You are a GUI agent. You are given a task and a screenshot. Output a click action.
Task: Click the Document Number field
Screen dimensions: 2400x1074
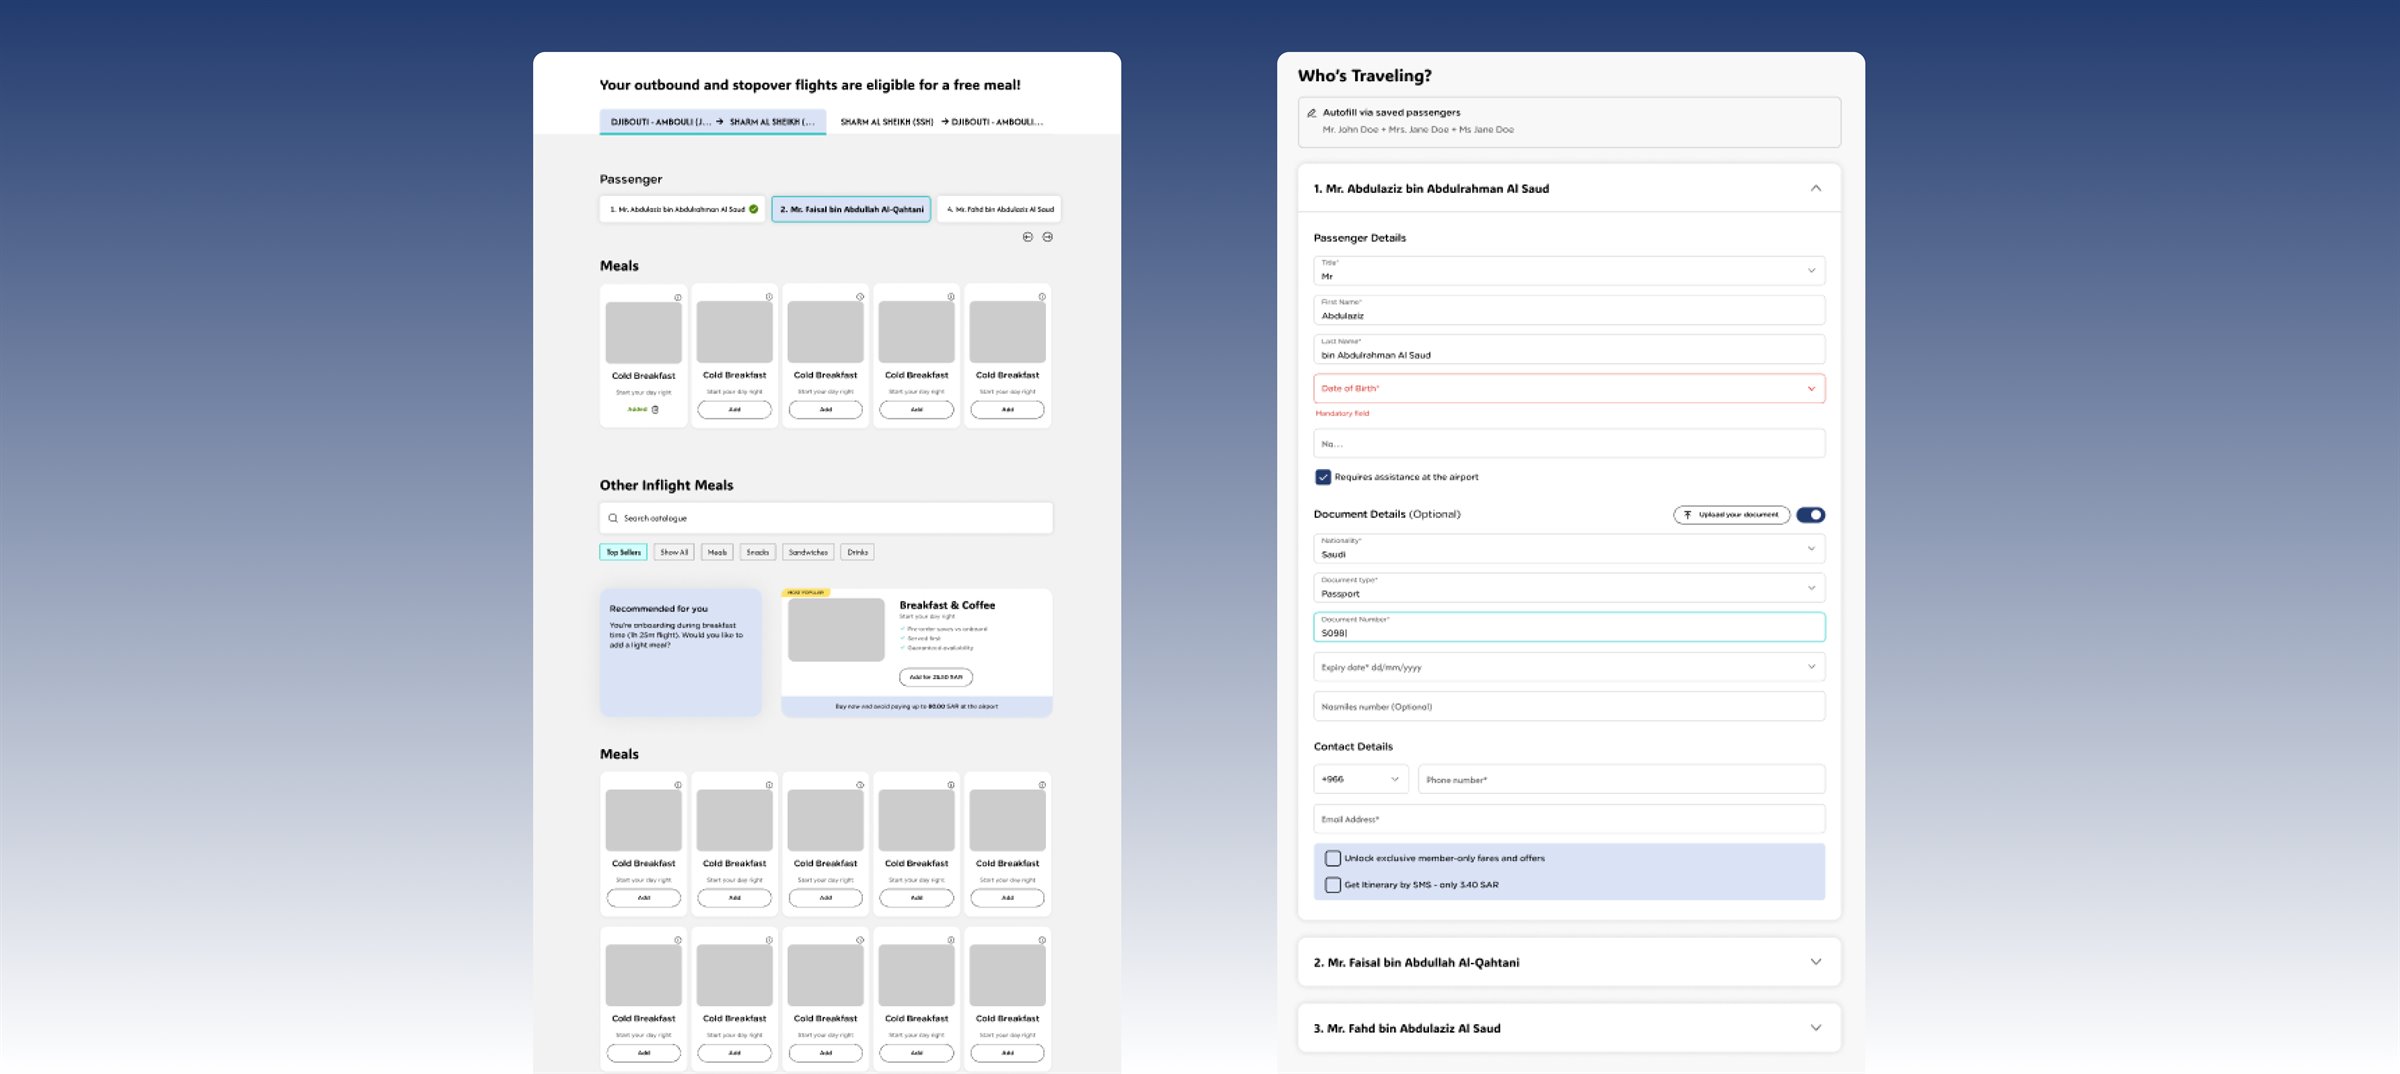tap(1569, 627)
